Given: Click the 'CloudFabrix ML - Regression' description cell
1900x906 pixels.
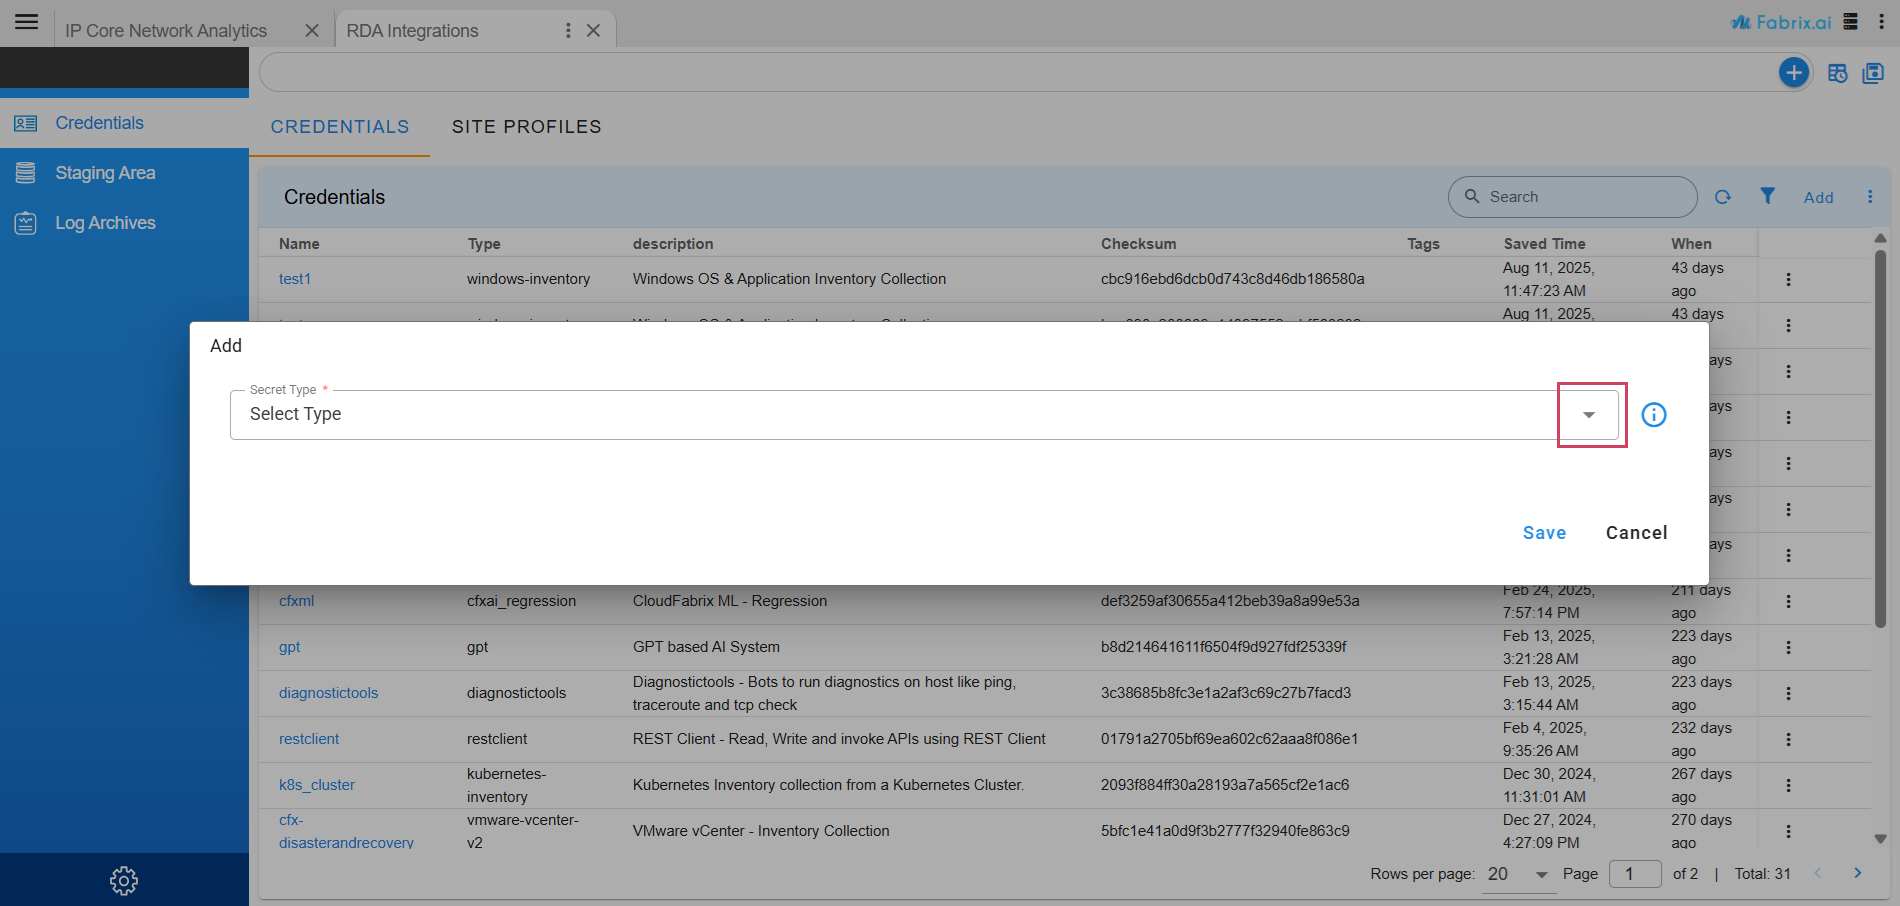Looking at the screenshot, I should pos(730,601).
